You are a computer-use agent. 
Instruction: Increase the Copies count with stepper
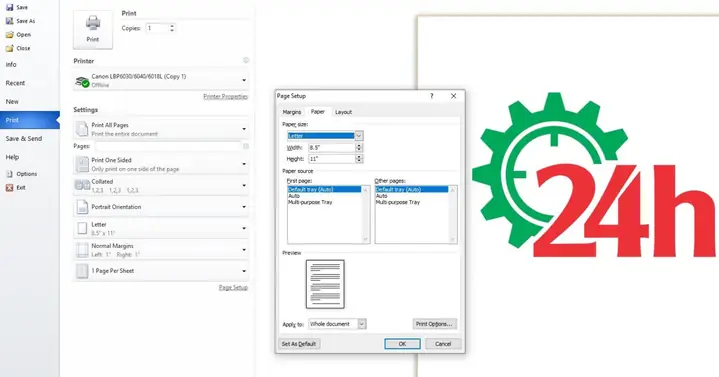pyautogui.click(x=172, y=26)
